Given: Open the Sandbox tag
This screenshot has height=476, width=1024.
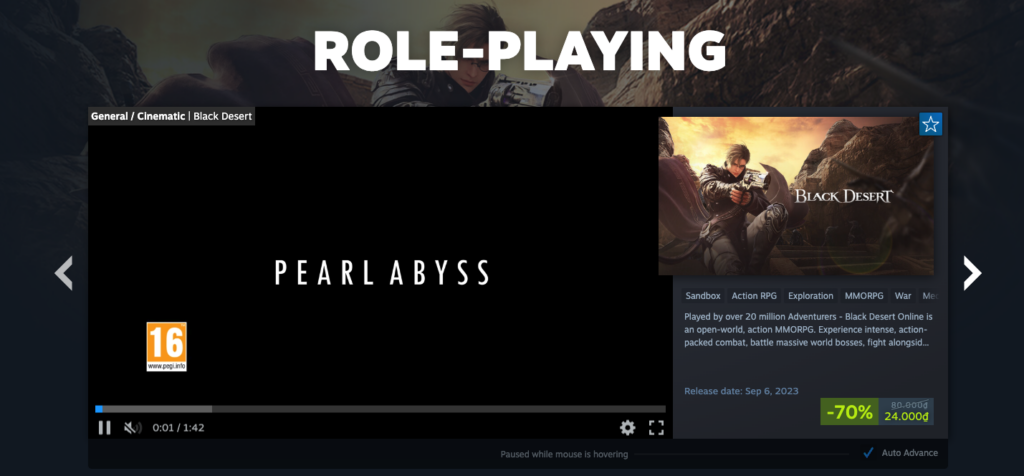Looking at the screenshot, I should (703, 296).
